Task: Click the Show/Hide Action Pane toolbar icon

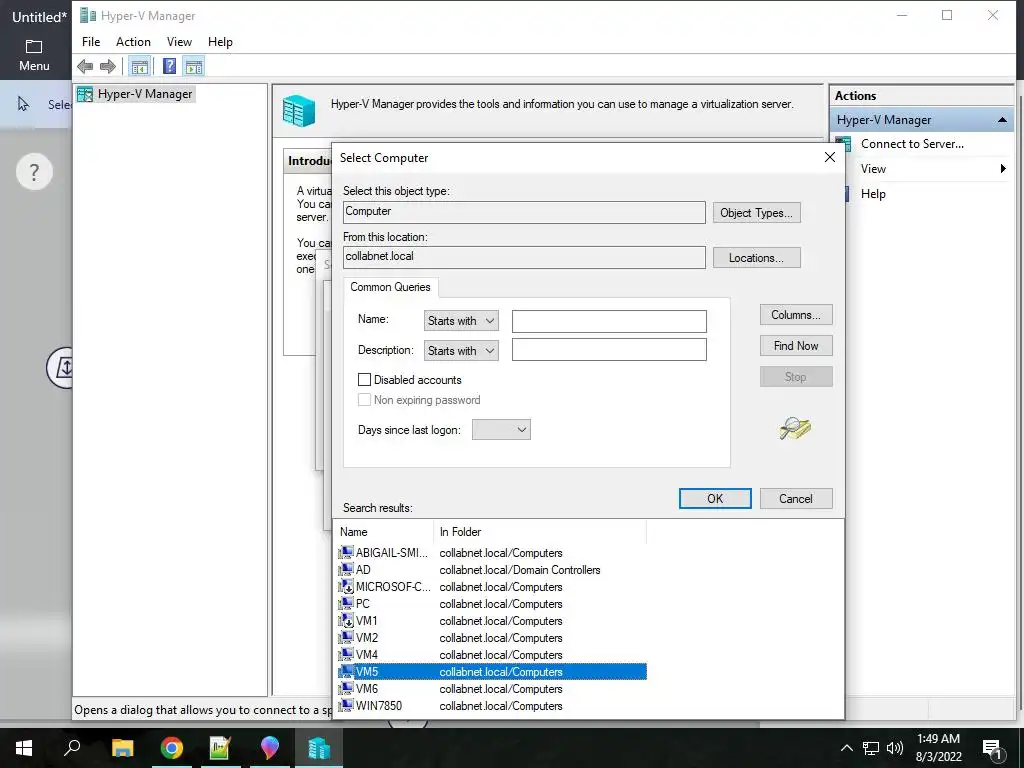Action: 194,66
